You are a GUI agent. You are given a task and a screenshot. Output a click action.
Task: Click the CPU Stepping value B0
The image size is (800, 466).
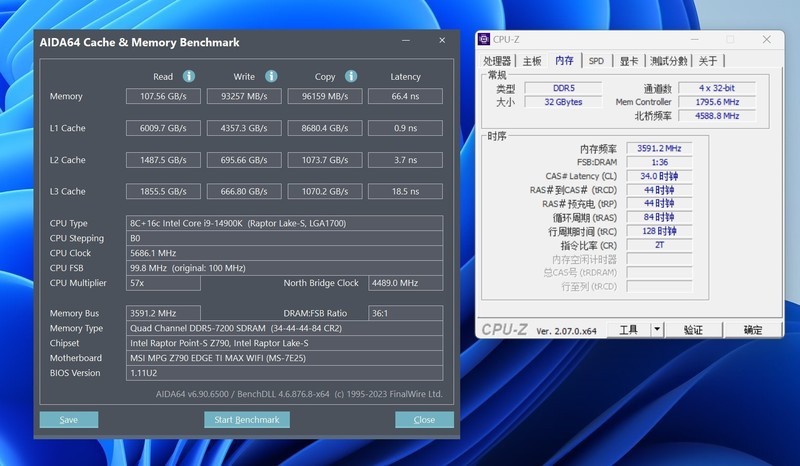[x=284, y=238]
